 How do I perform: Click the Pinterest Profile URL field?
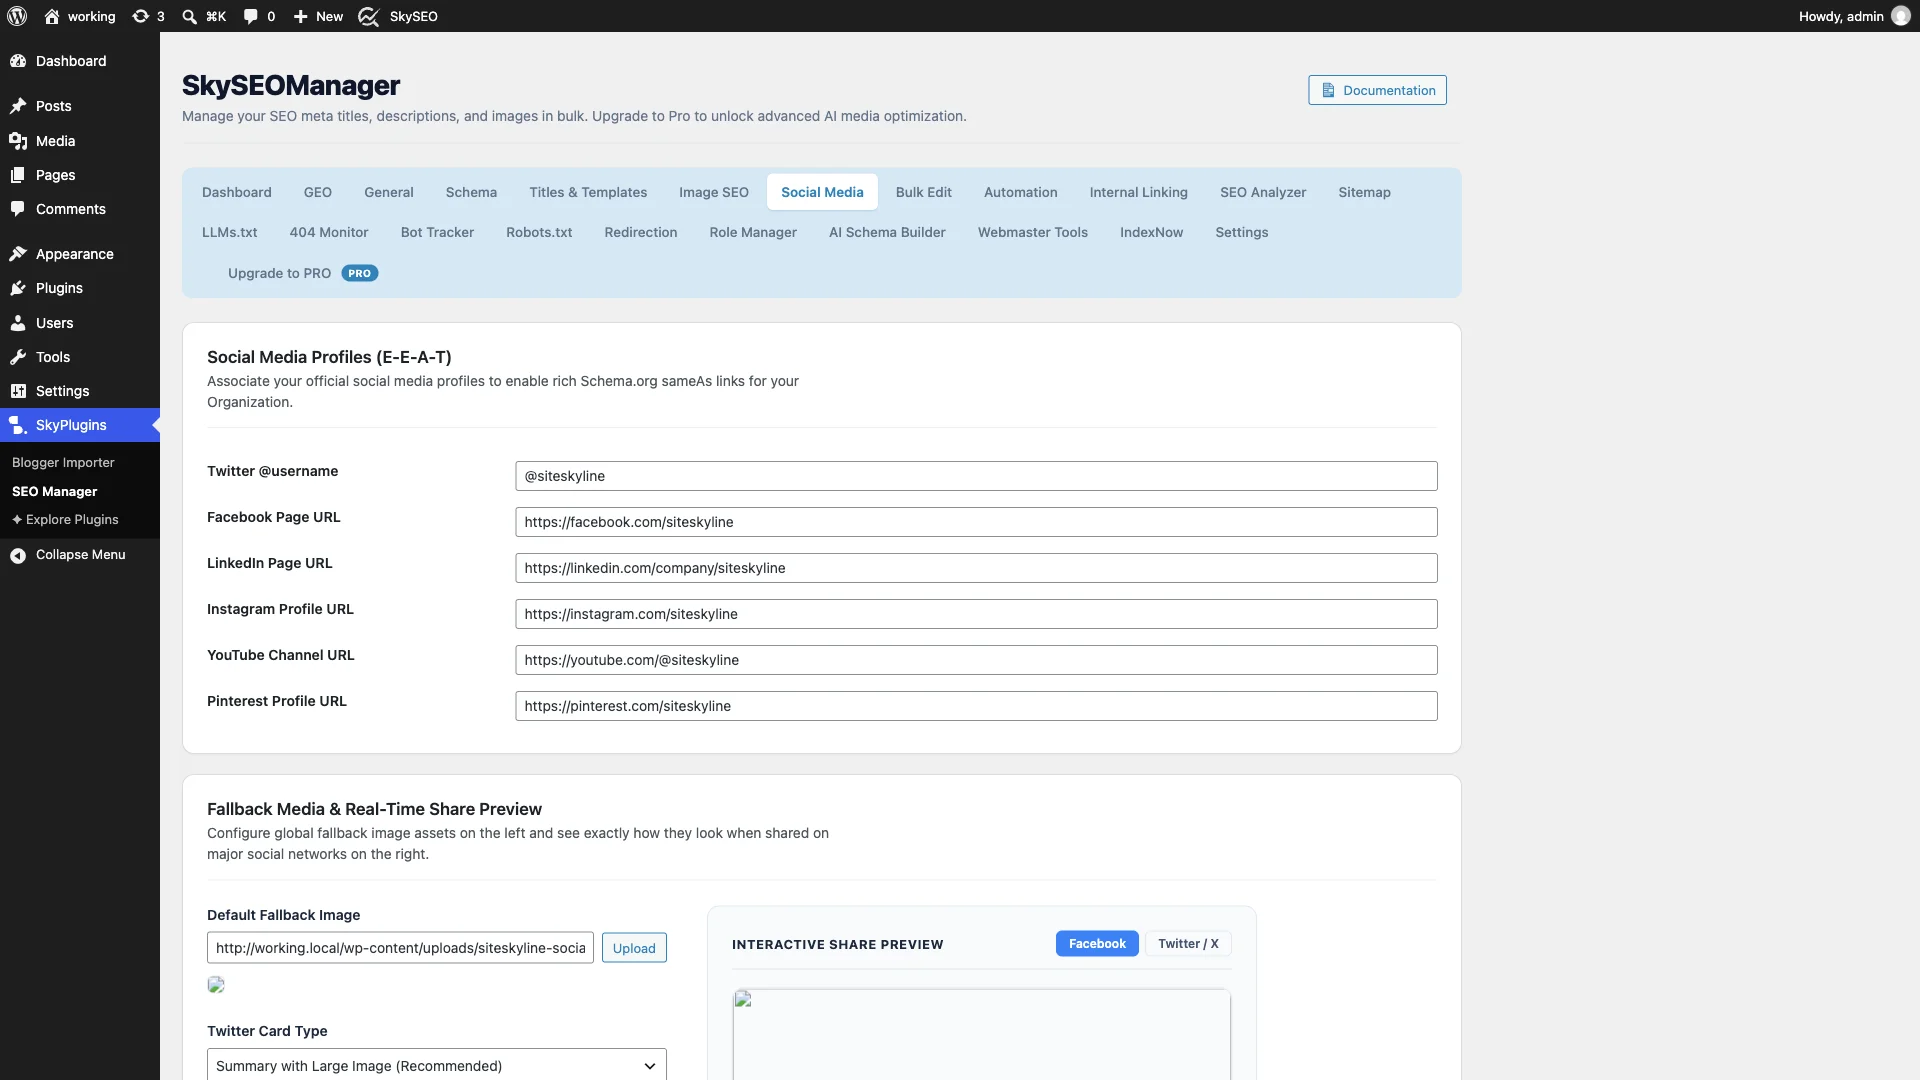tap(976, 706)
